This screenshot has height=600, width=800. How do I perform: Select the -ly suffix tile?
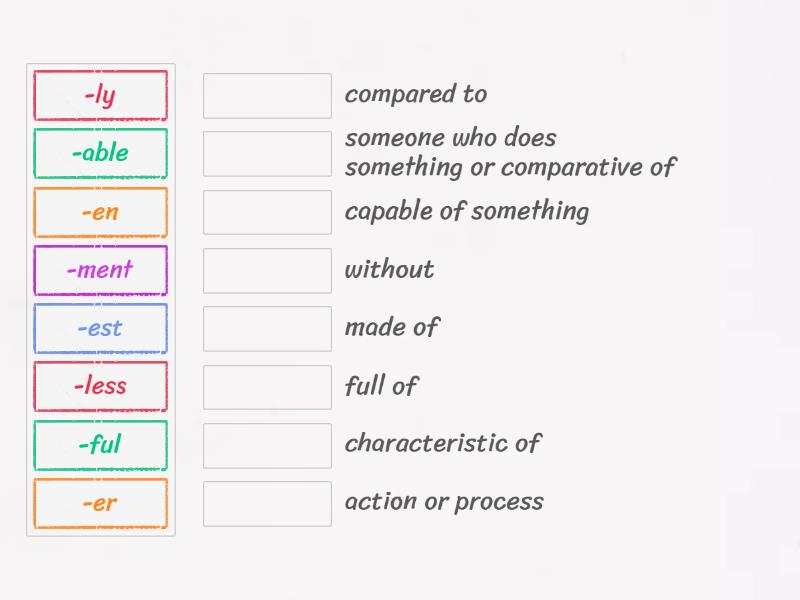[100, 95]
